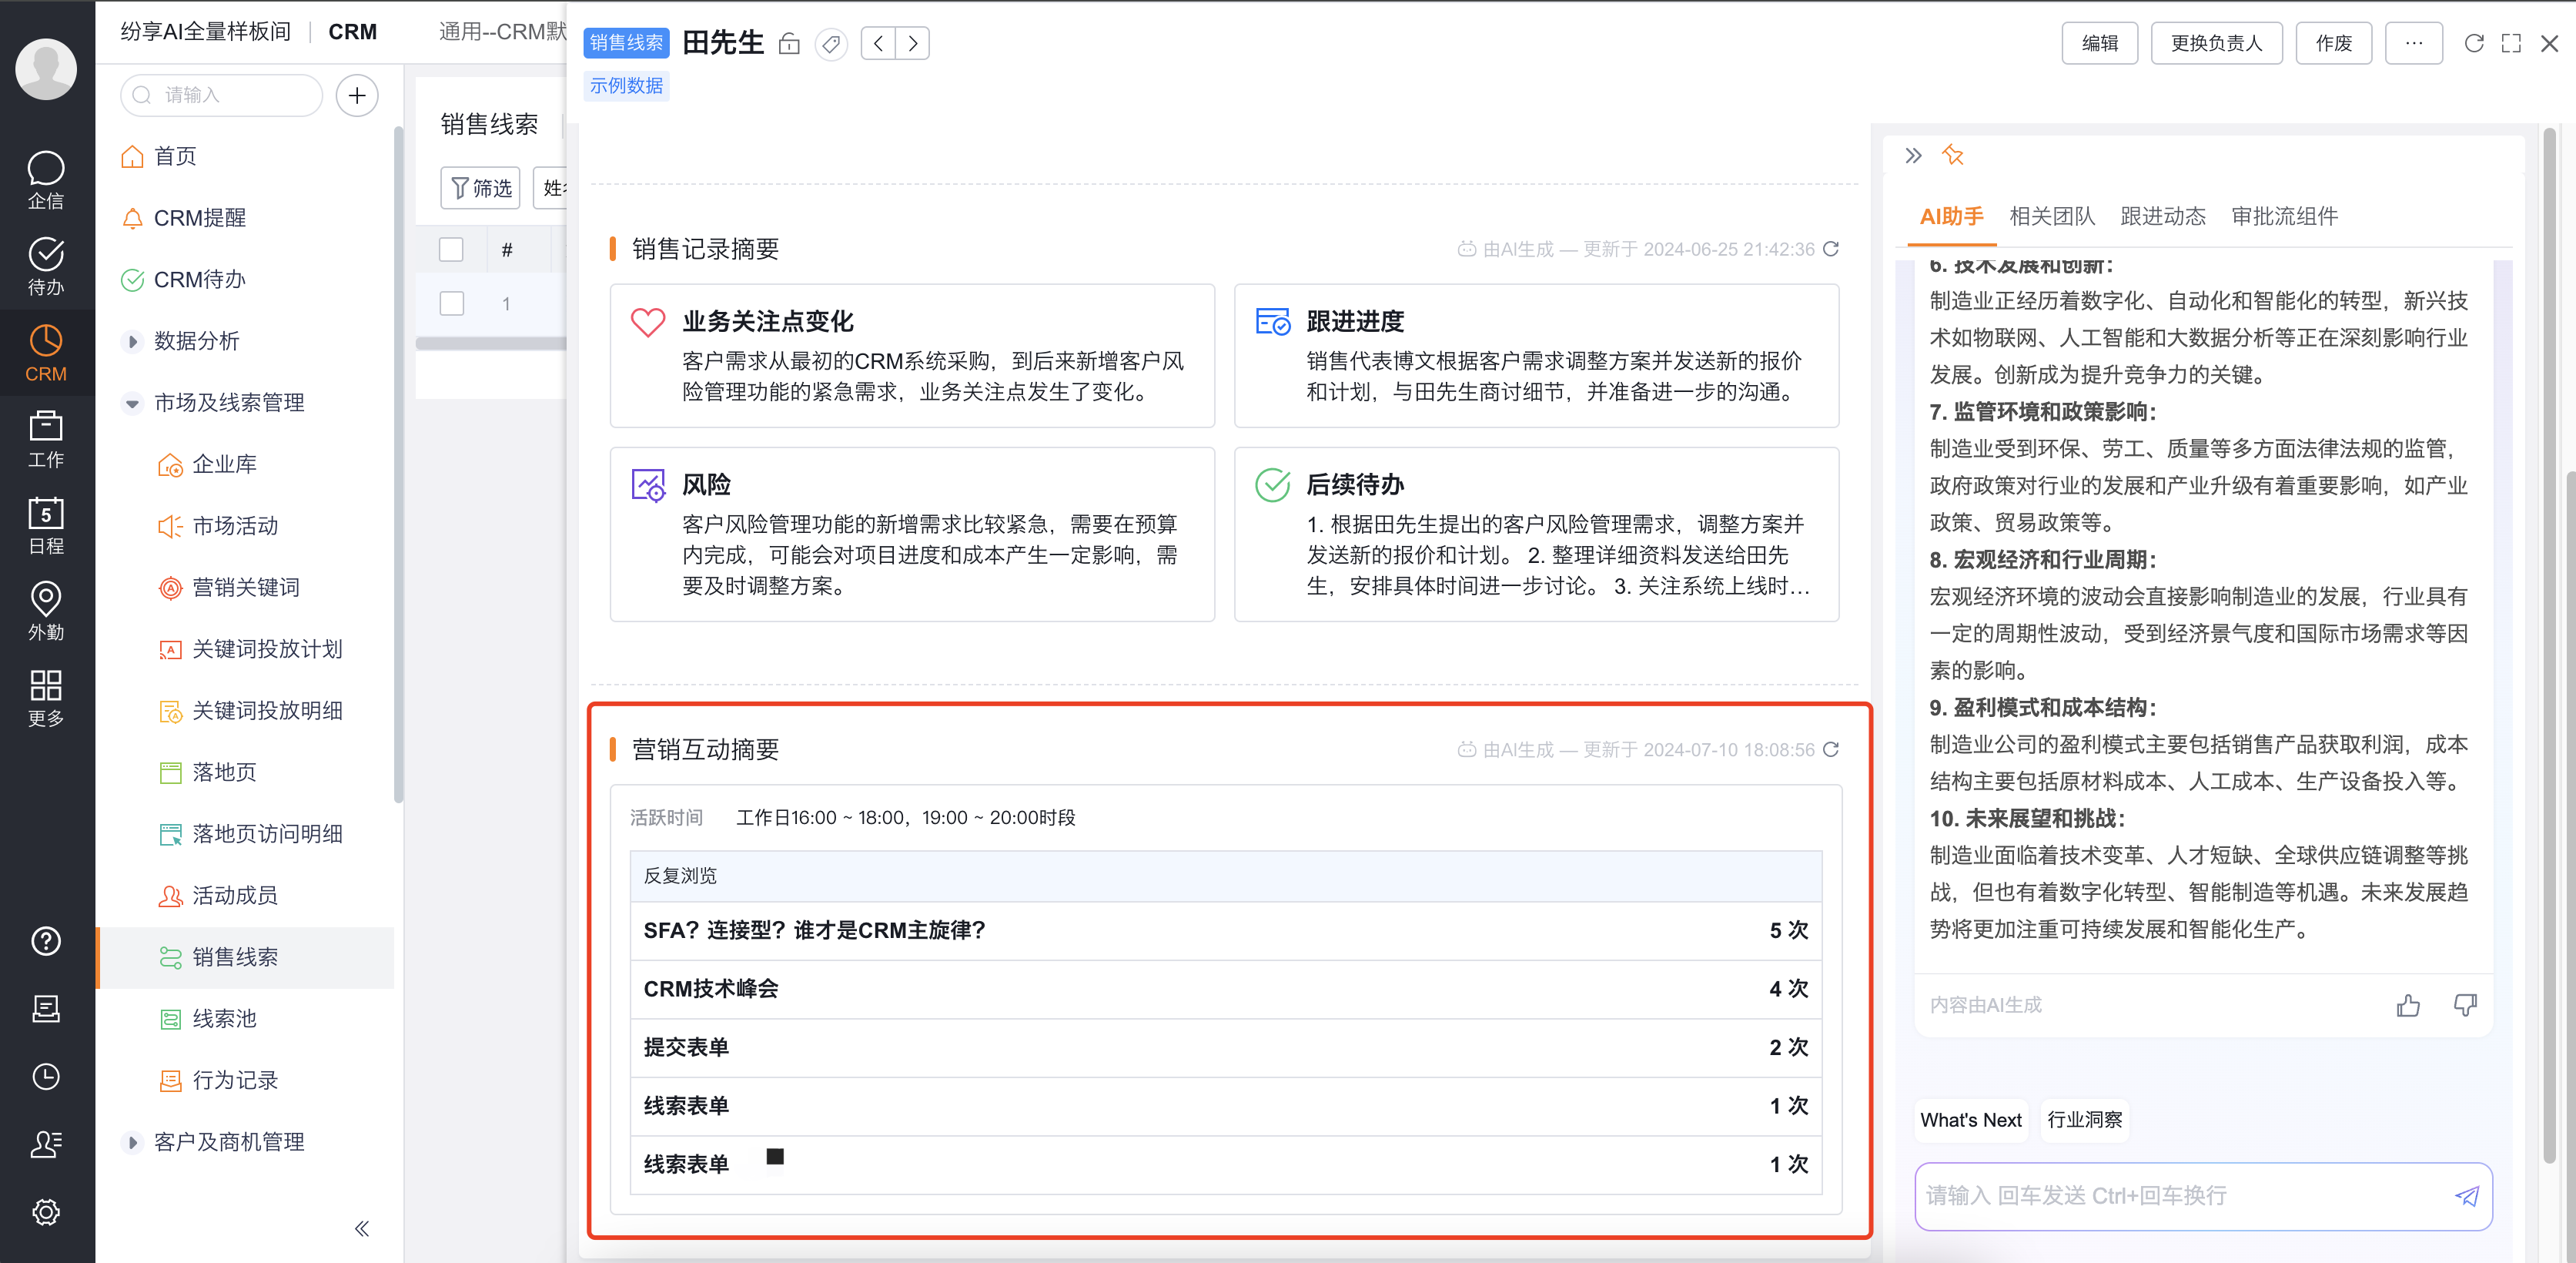Open the 更多 grid sidebar icon
Image resolution: width=2576 pixels, height=1263 pixels.
tap(46, 697)
